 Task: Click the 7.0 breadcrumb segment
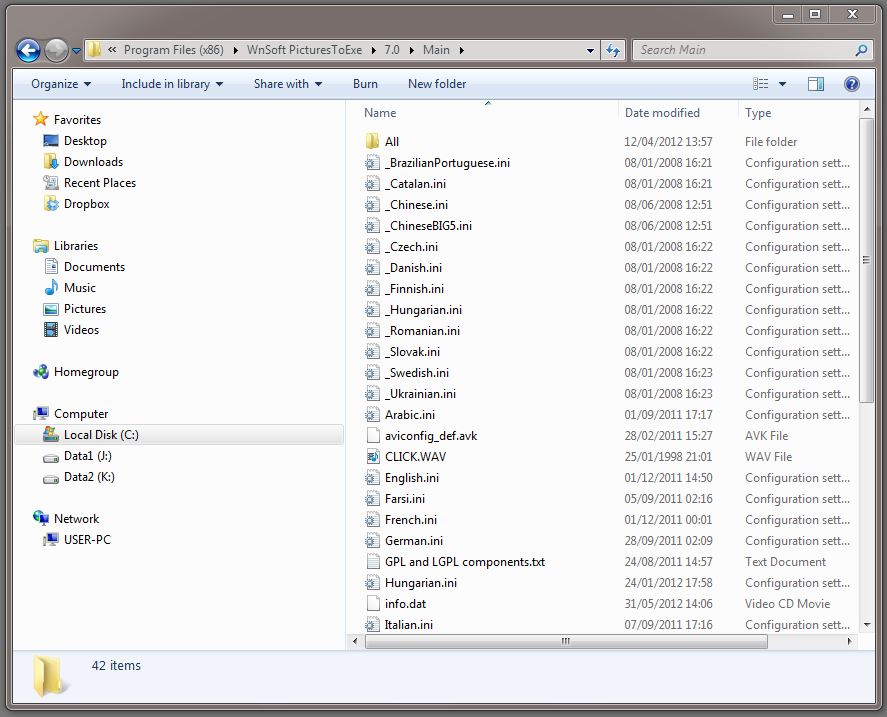pyautogui.click(x=391, y=50)
